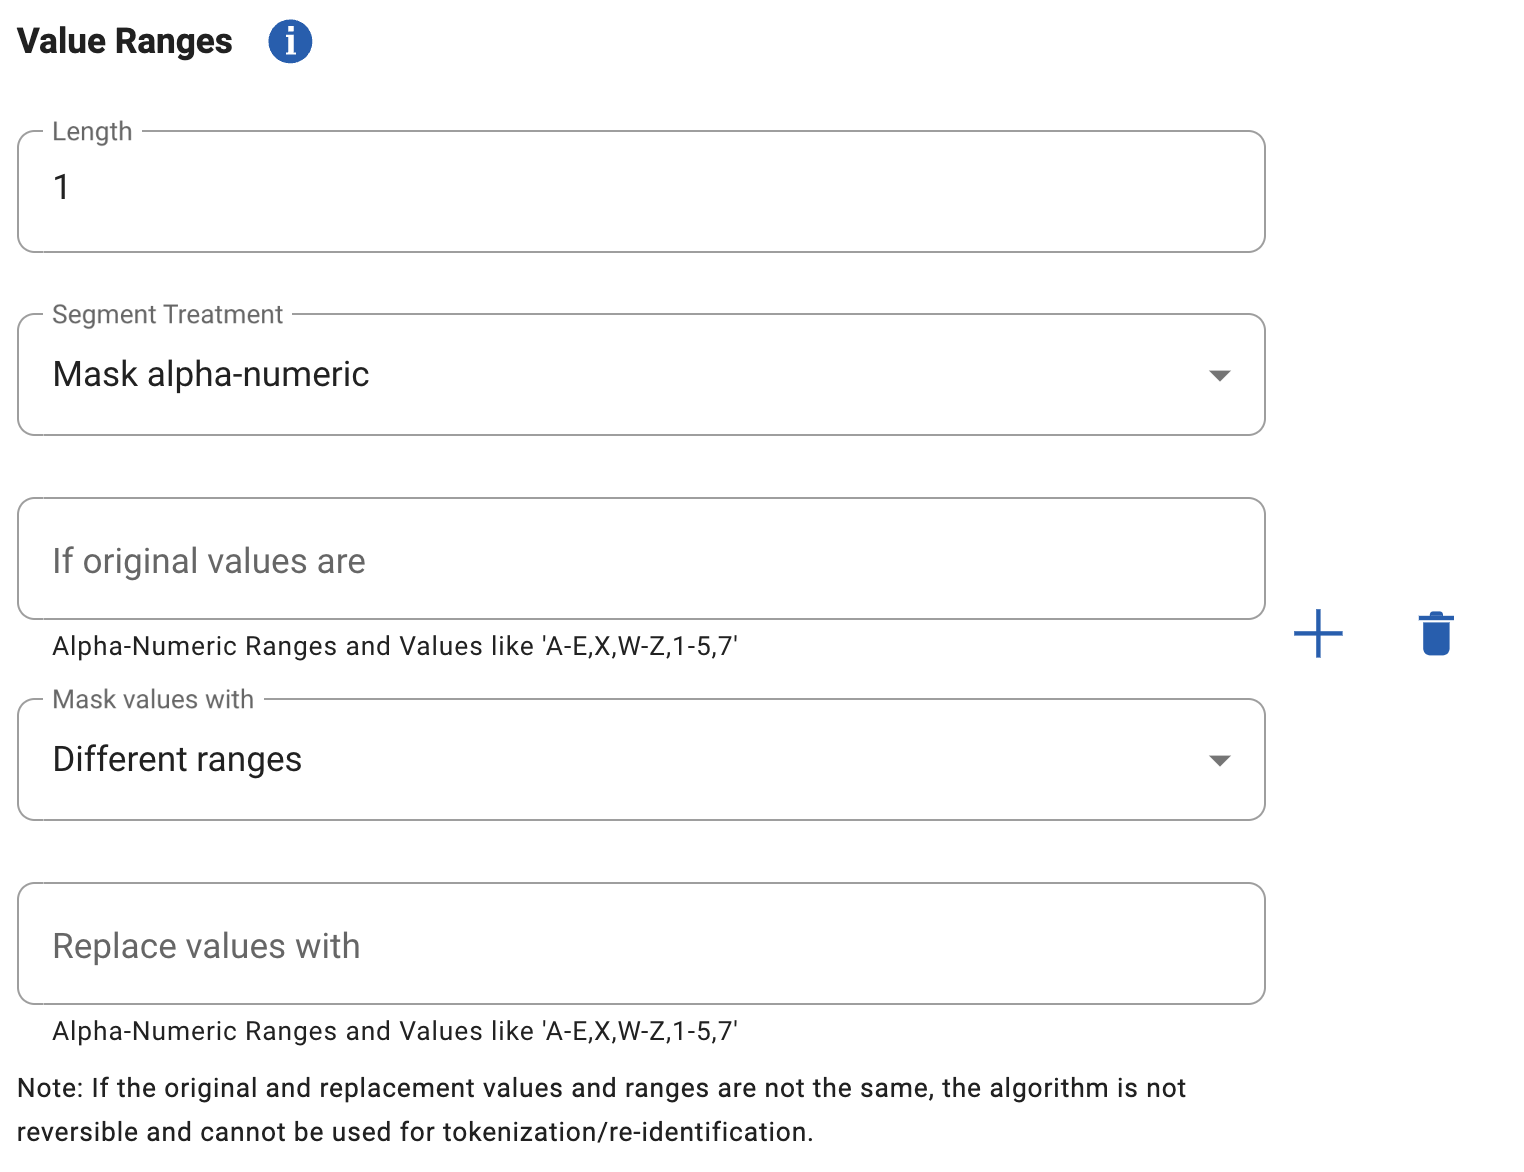Click 'If original values are' placeholder text

point(209,562)
